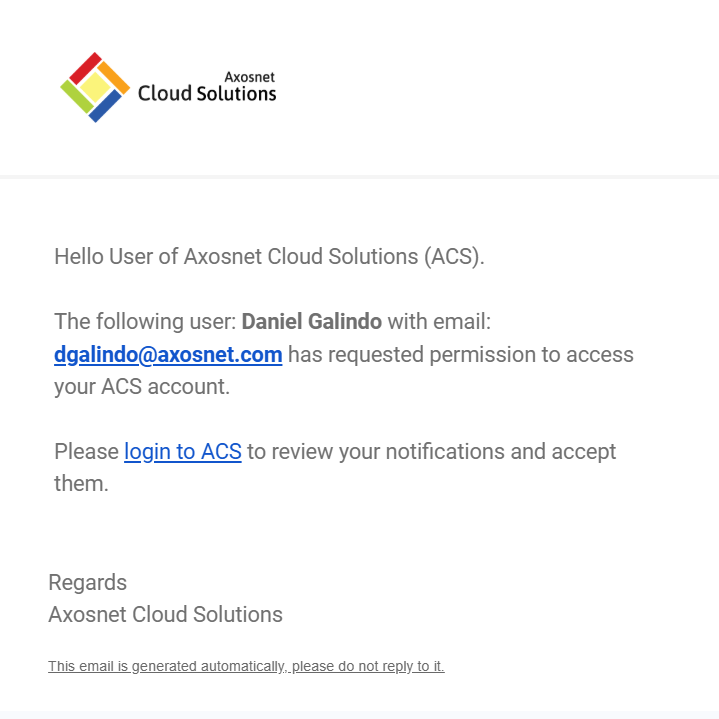
Task: Click the horizontal divider below the header
Action: click(x=360, y=177)
